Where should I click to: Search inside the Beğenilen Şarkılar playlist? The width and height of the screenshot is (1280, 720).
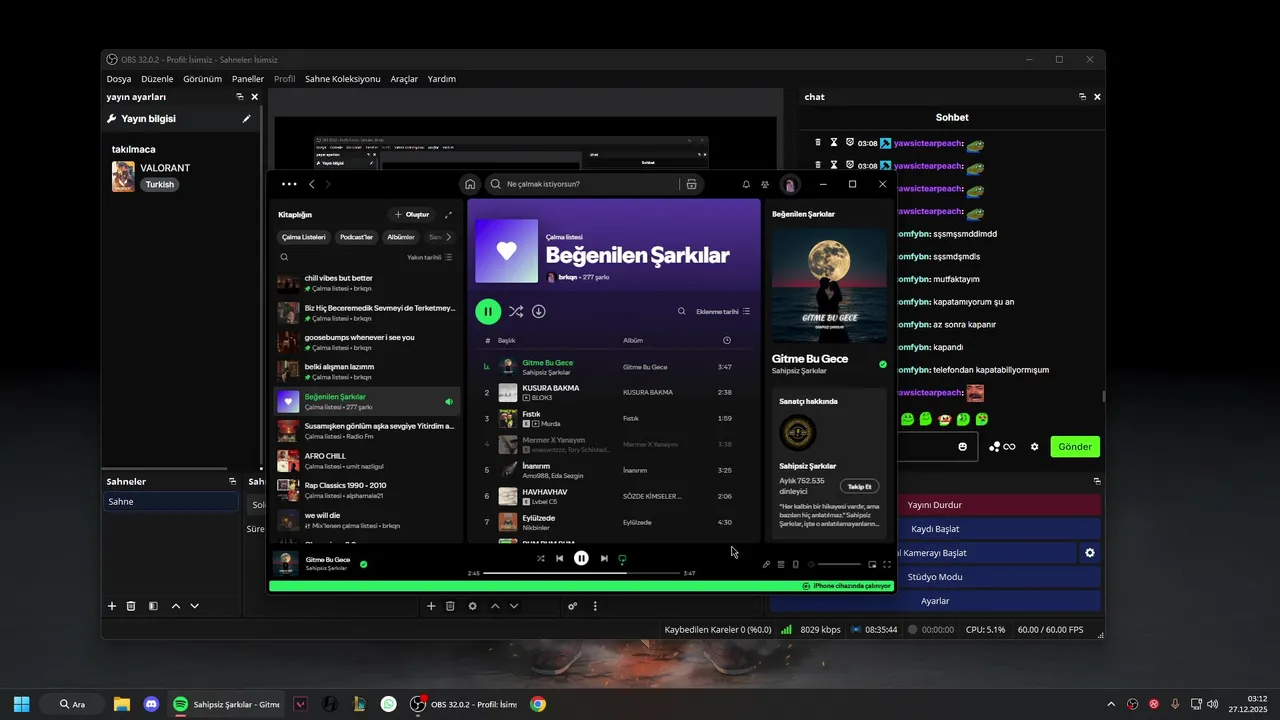pyautogui.click(x=682, y=312)
